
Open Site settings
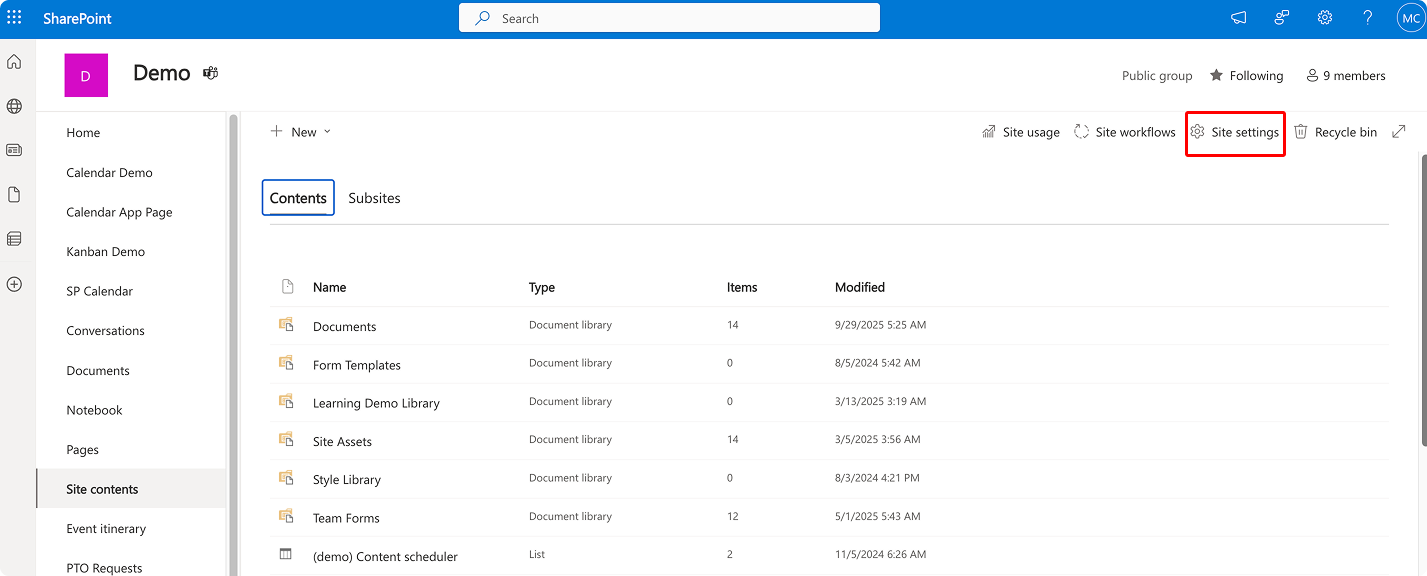point(1235,132)
